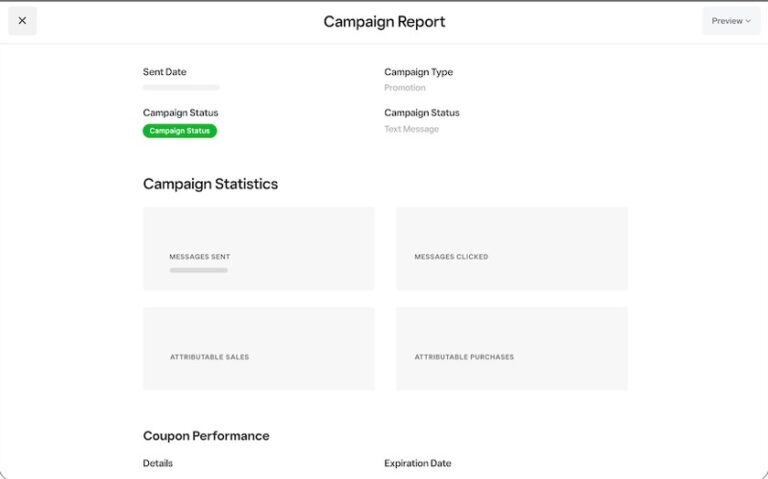Click the Text Message value
This screenshot has height=479, width=768.
pyautogui.click(x=411, y=129)
